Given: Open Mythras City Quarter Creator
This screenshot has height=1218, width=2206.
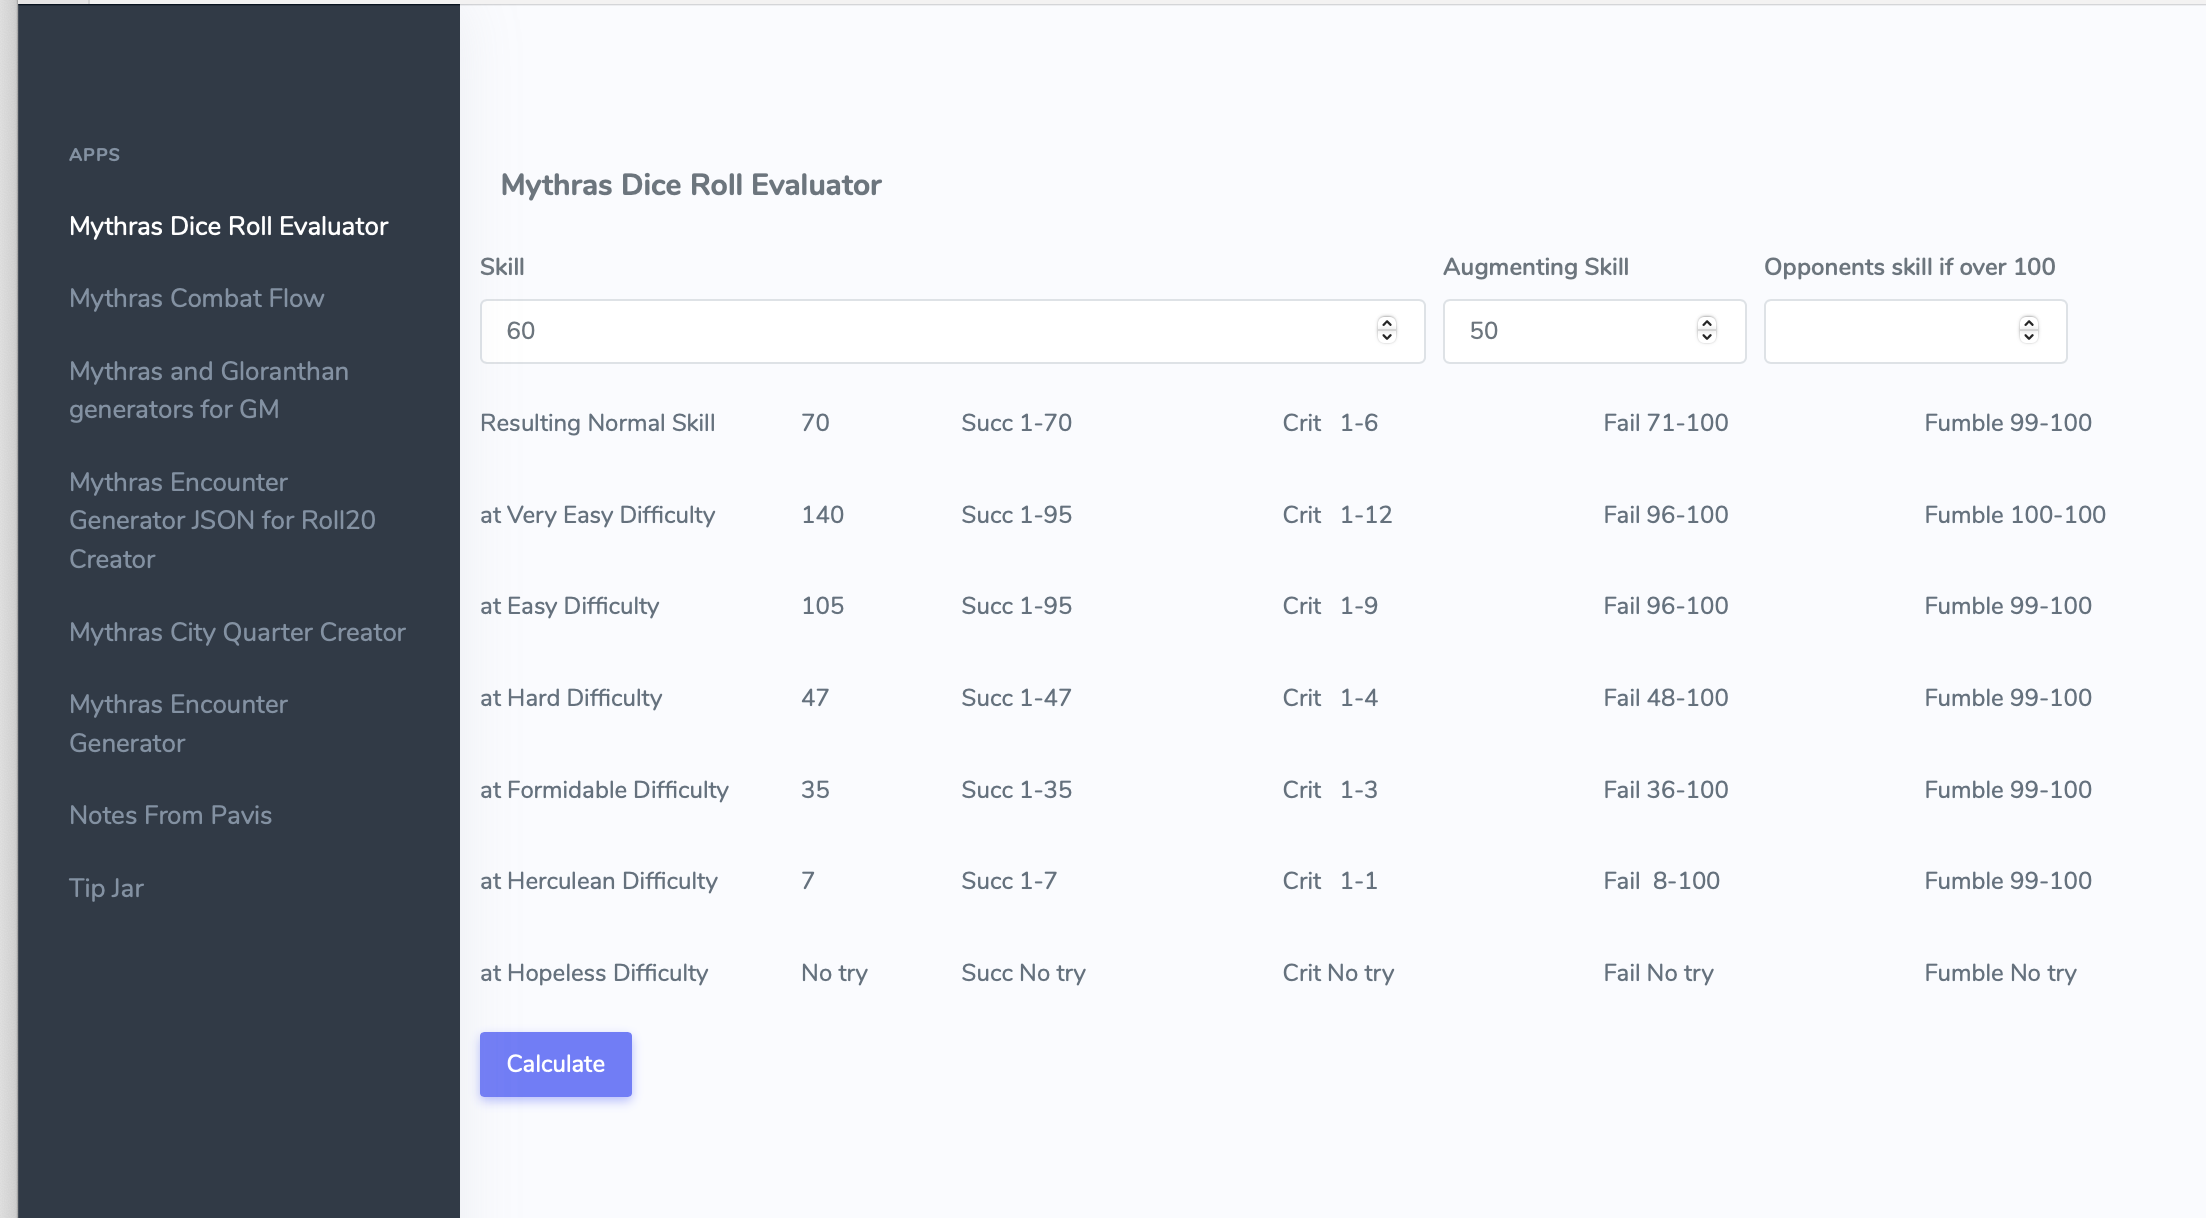Looking at the screenshot, I should click(237, 632).
